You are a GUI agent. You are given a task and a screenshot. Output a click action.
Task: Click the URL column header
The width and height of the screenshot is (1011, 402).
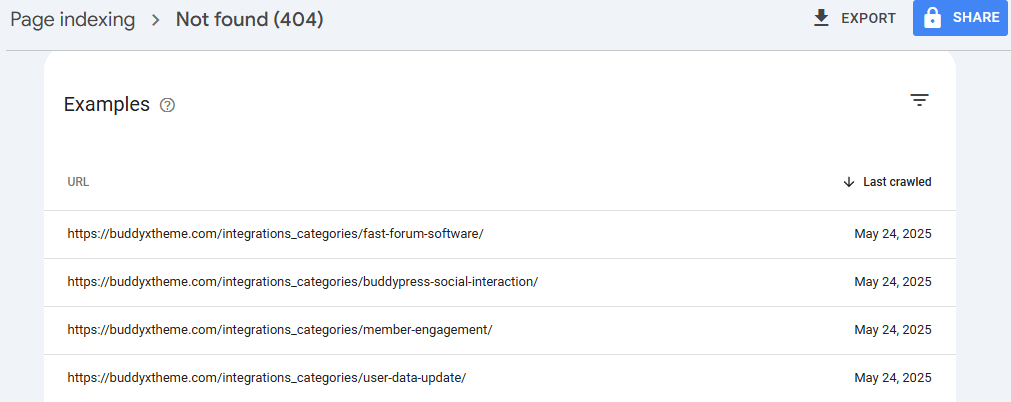tap(78, 182)
